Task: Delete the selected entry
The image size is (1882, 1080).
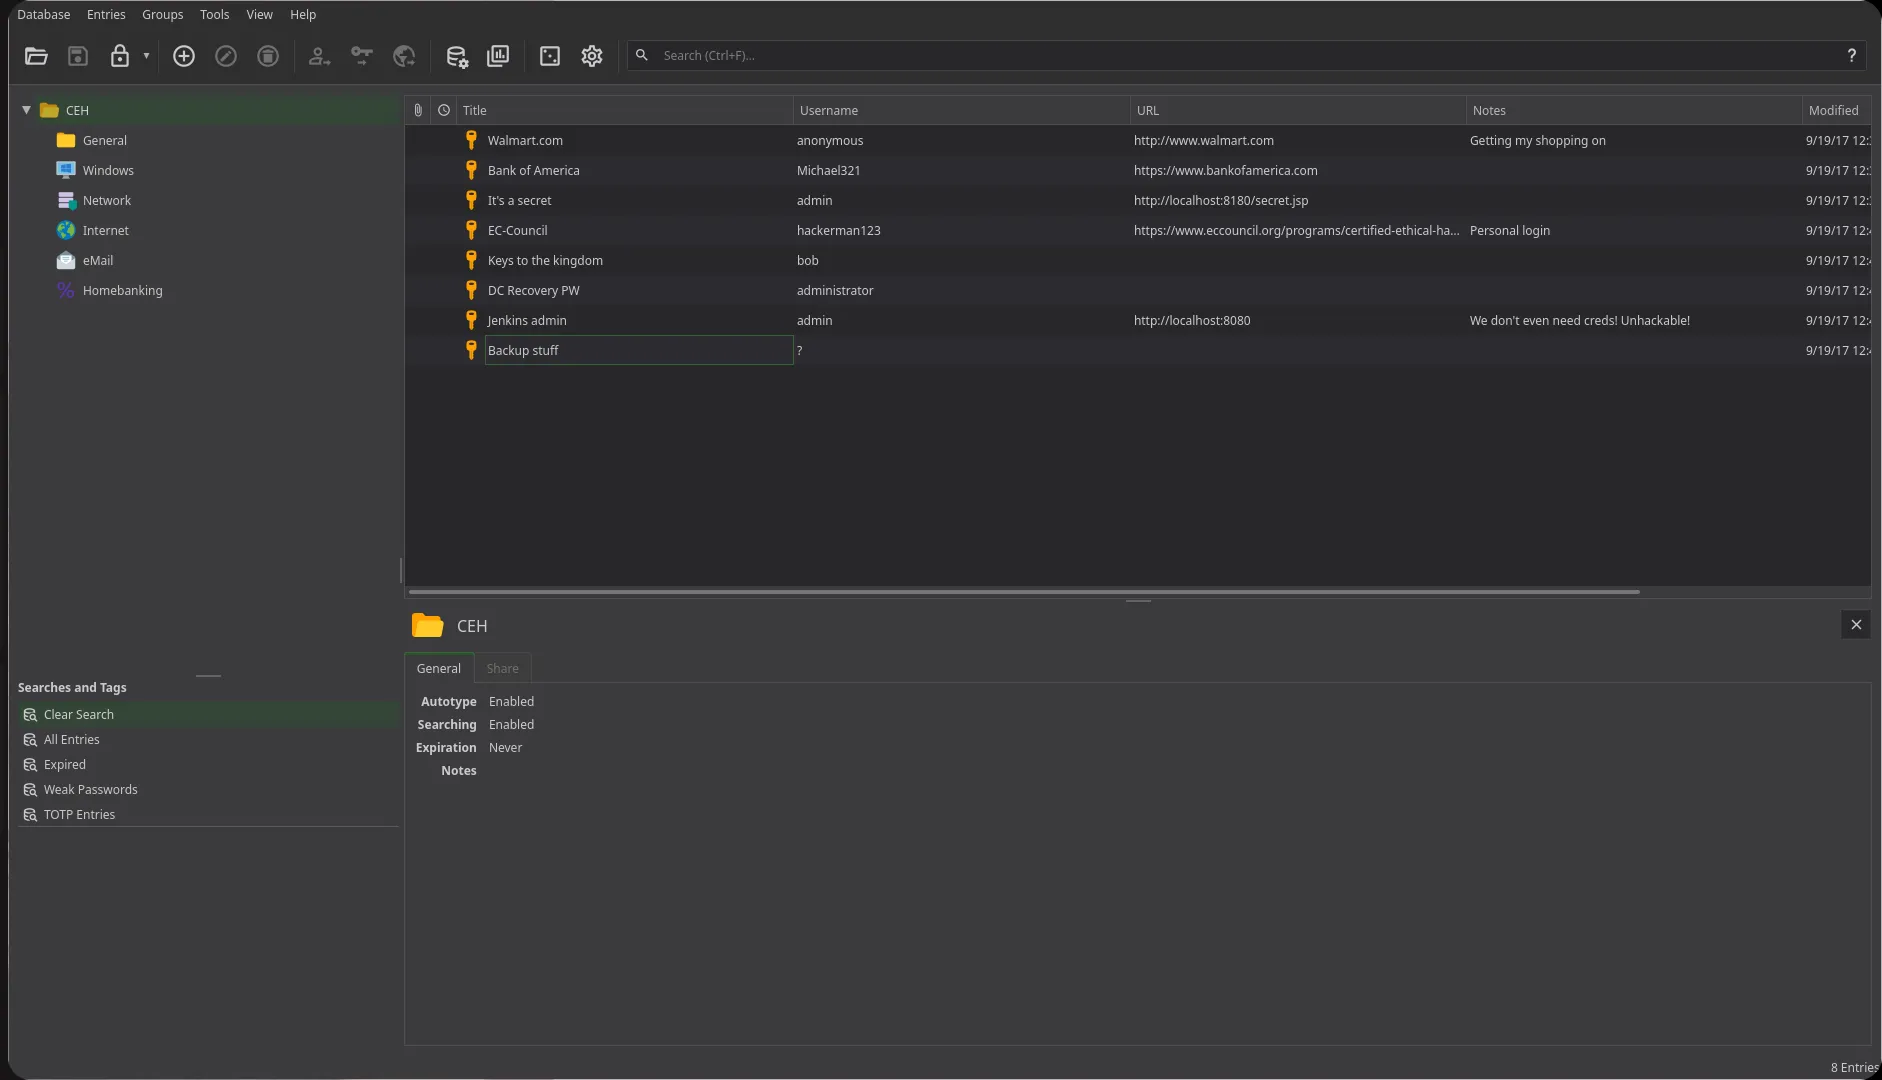Action: pyautogui.click(x=267, y=56)
